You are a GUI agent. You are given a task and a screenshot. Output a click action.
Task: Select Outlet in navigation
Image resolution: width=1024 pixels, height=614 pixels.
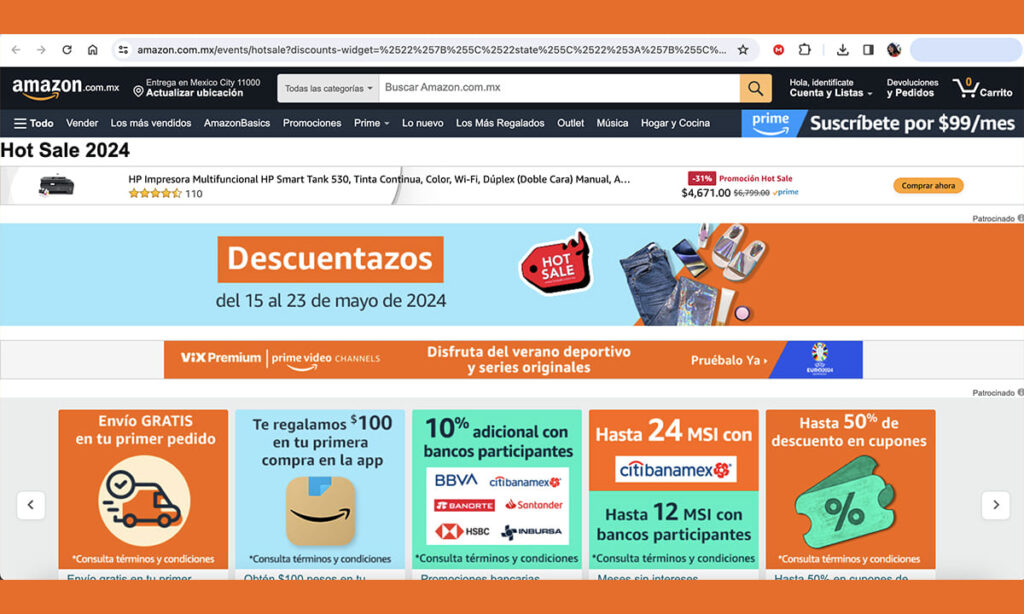570,123
